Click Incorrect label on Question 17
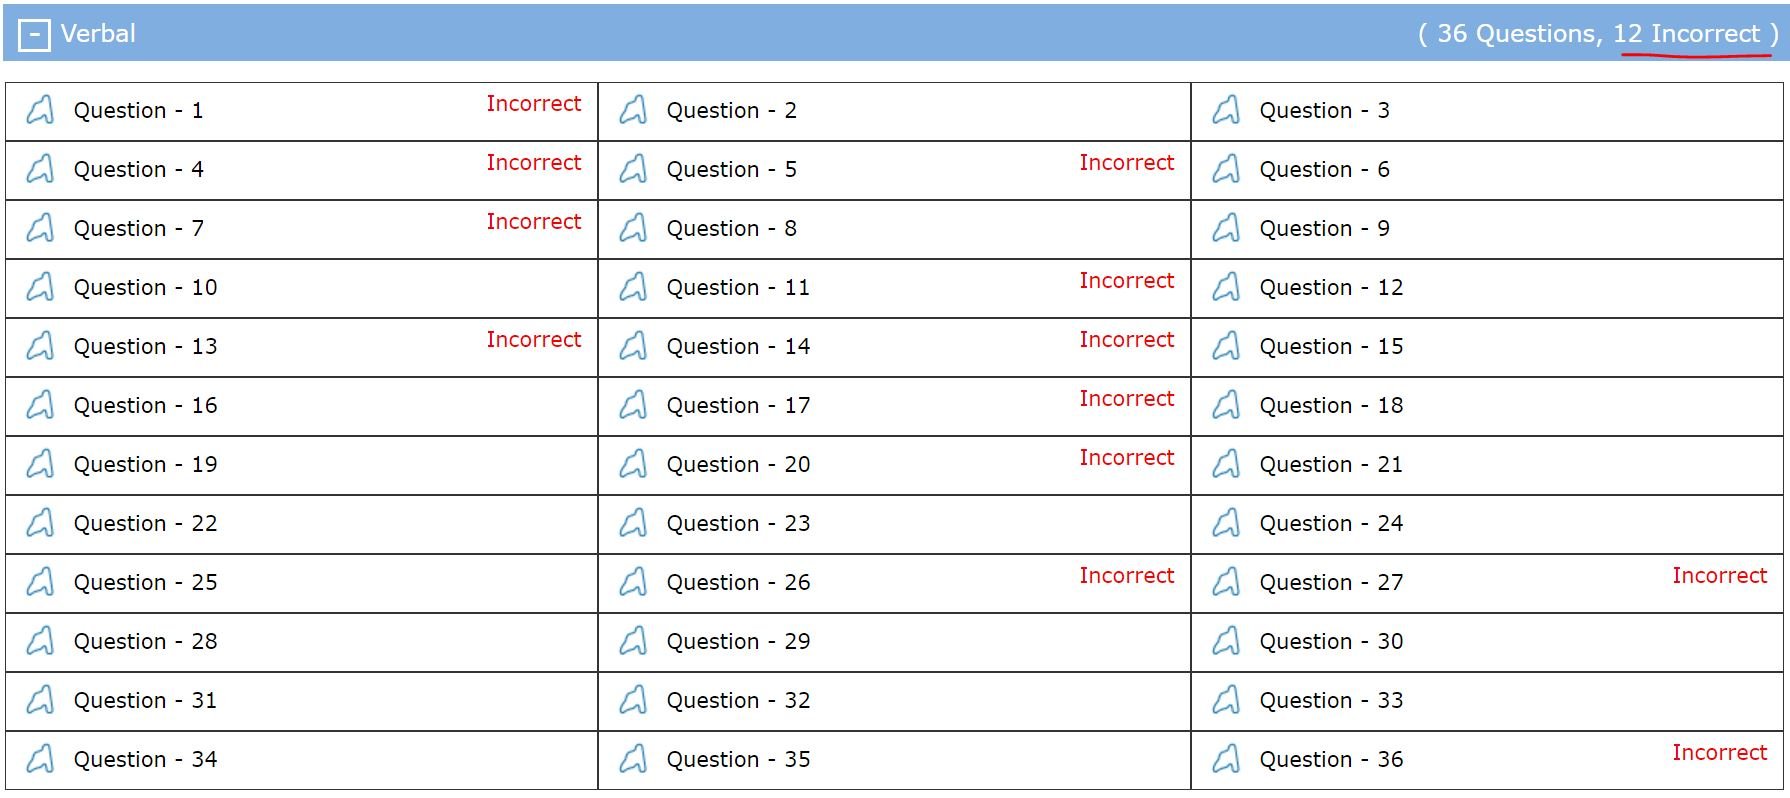Viewport: 1790px width, 798px height. (1127, 398)
